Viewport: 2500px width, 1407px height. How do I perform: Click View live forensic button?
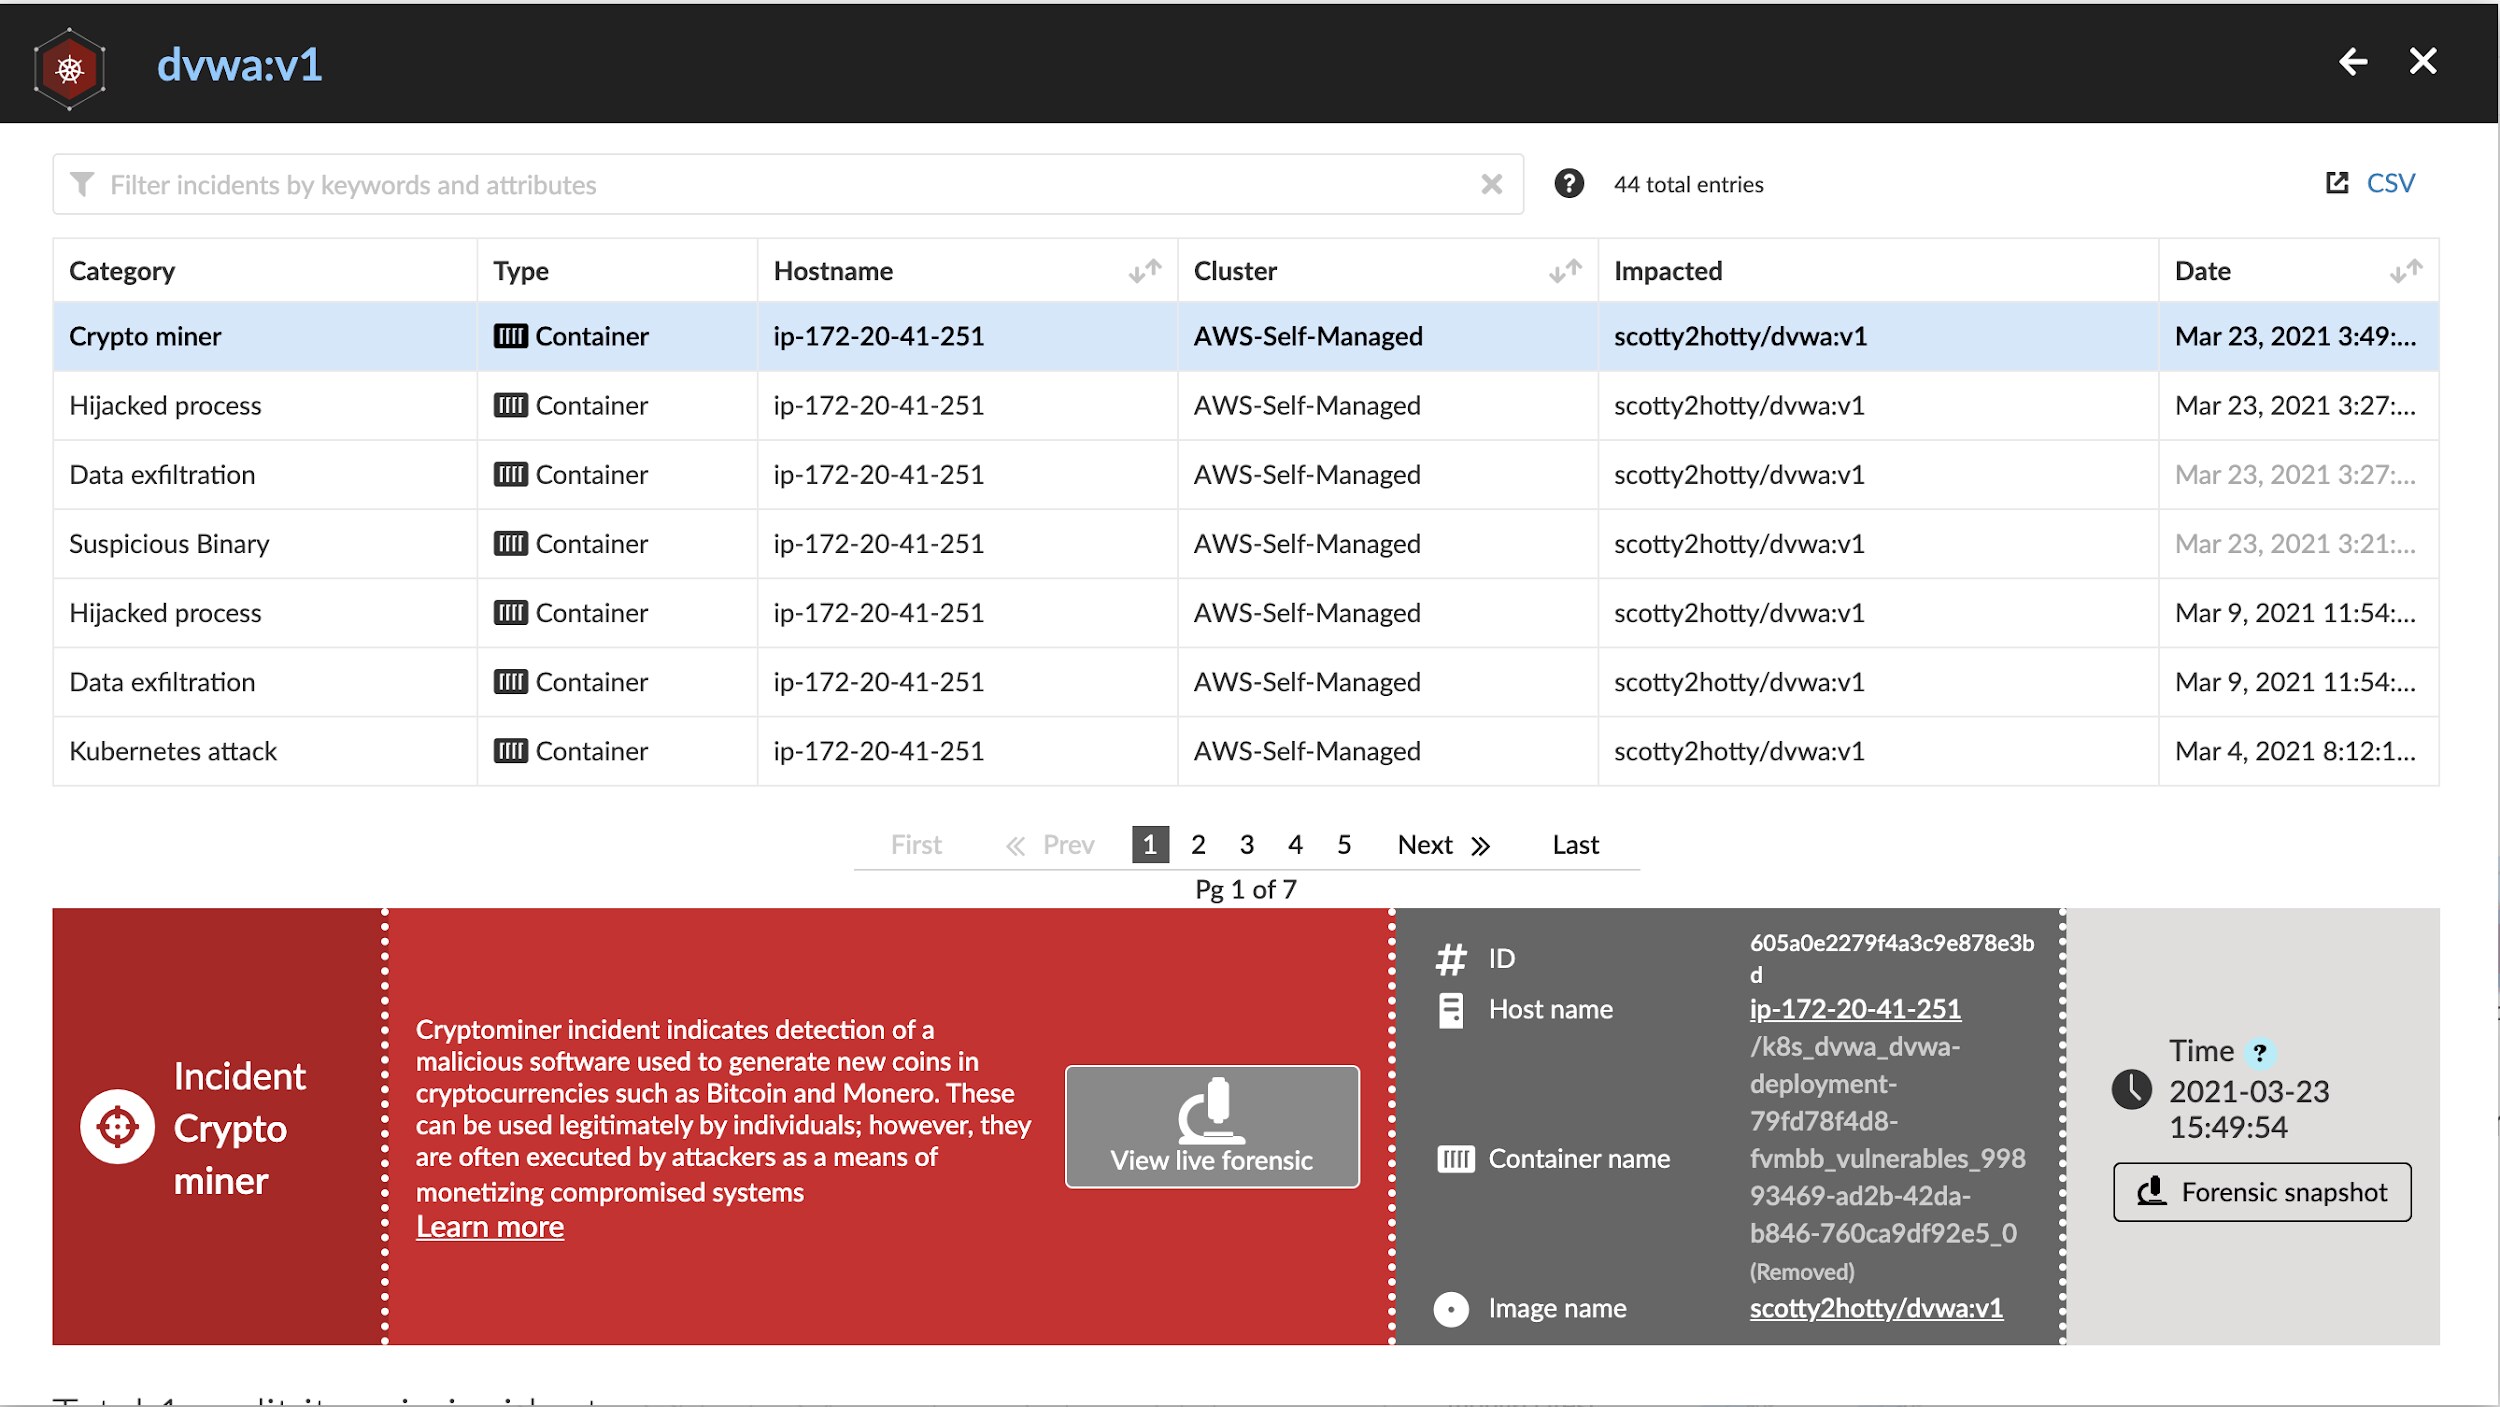[x=1212, y=1127]
